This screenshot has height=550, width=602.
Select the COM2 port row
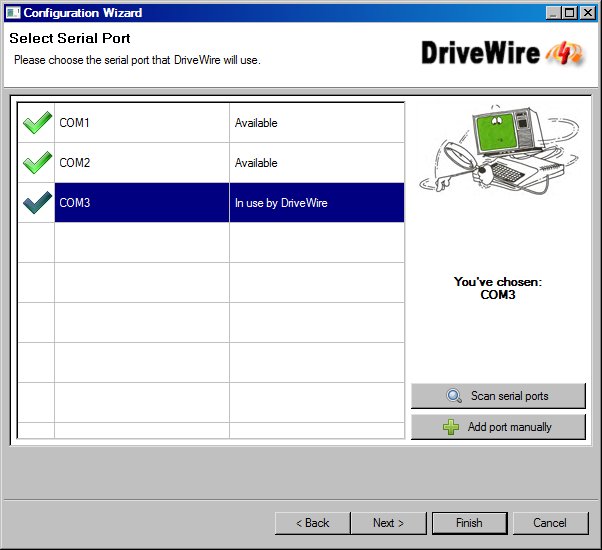(211, 163)
